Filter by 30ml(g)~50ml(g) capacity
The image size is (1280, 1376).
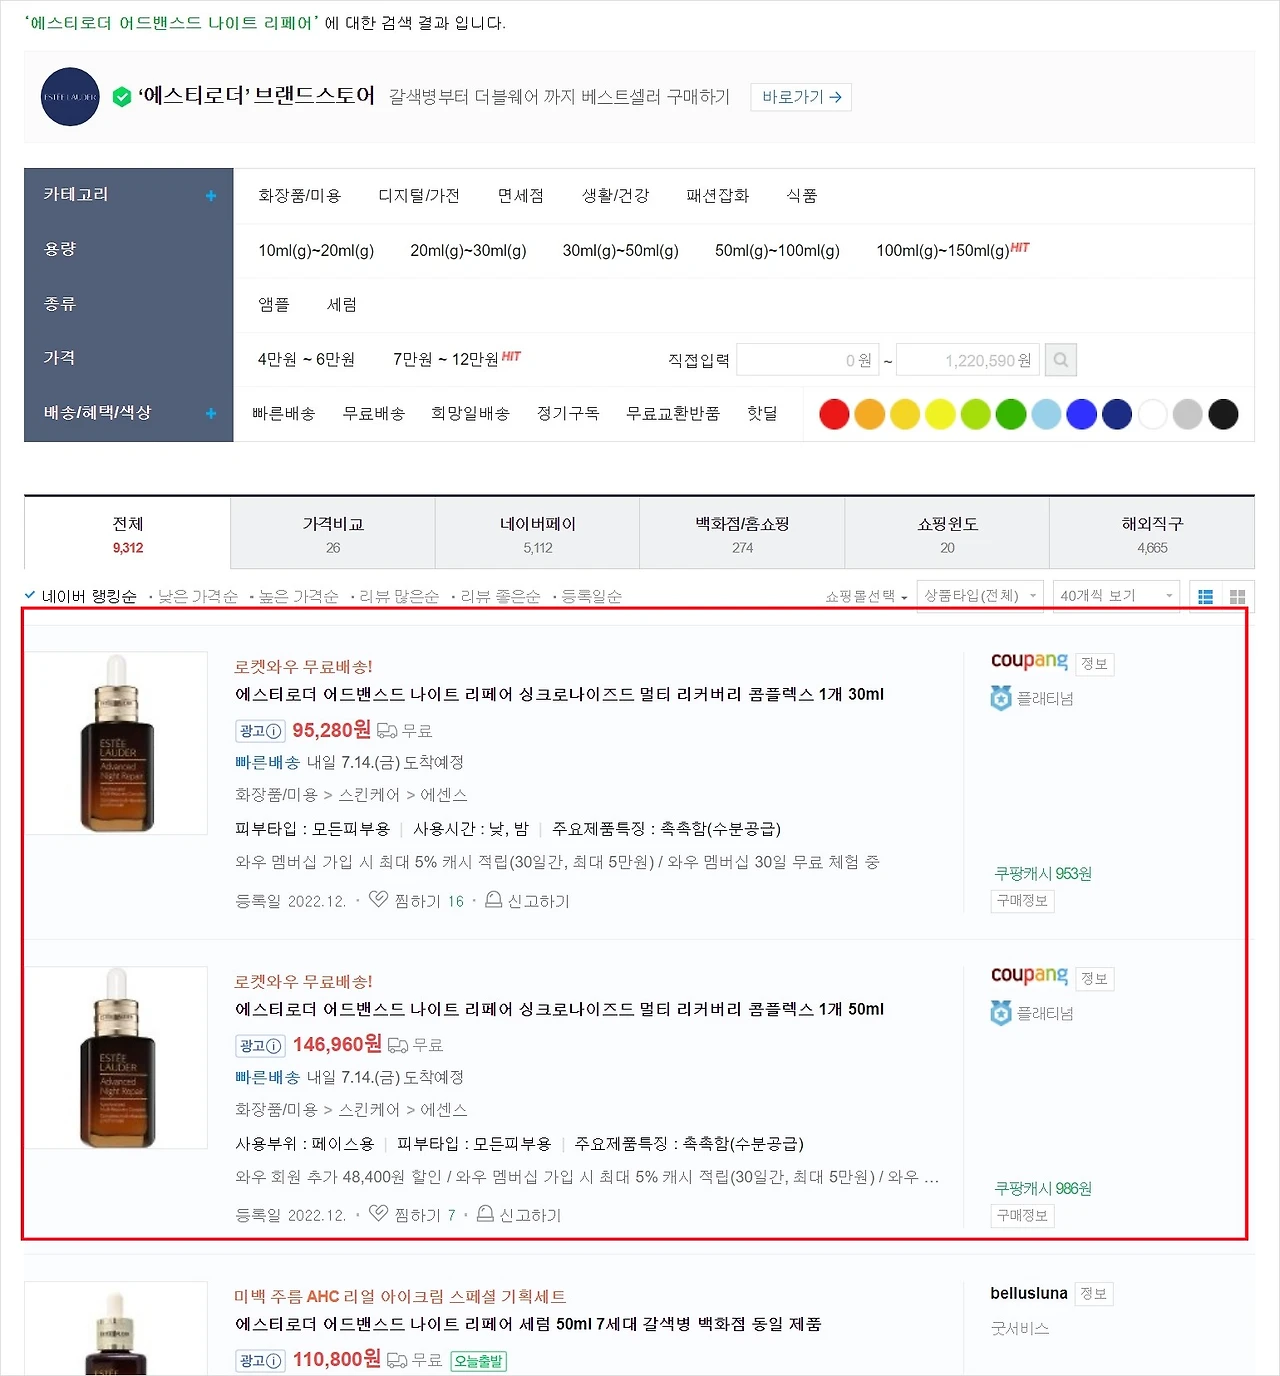click(620, 250)
